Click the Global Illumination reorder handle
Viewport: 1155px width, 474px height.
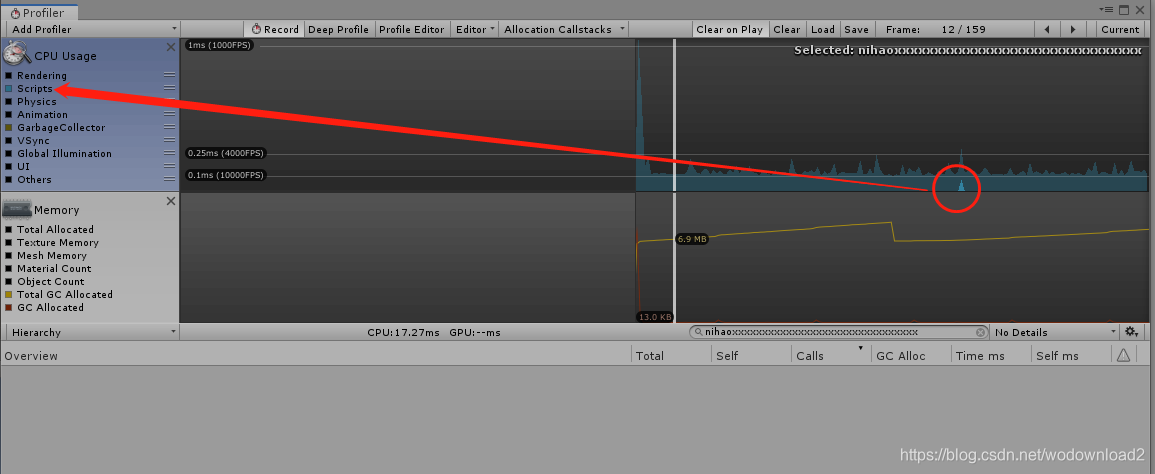coord(169,153)
